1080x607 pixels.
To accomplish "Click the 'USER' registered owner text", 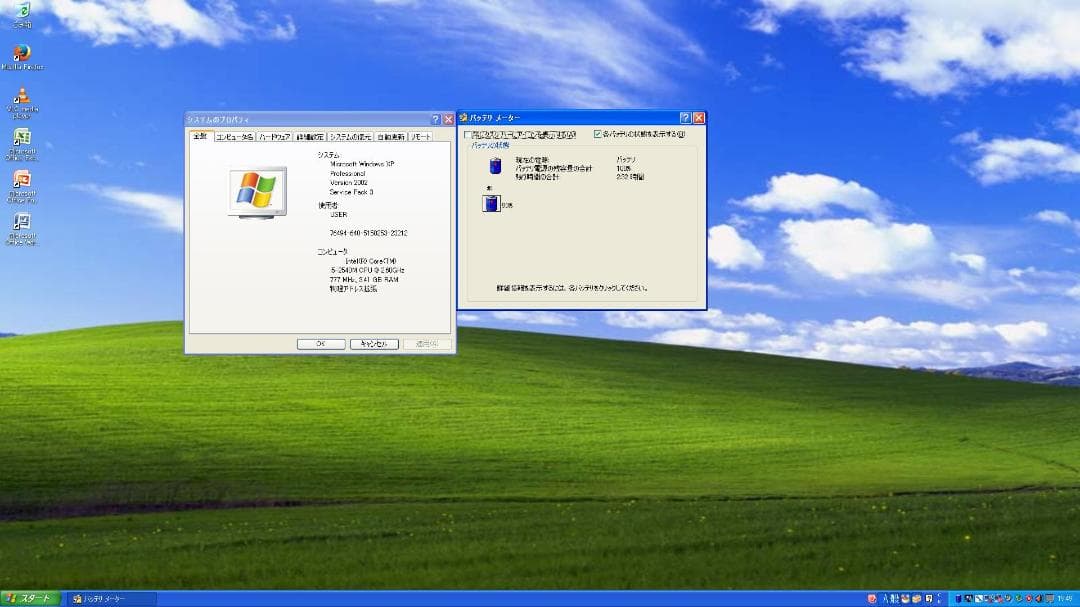I will [338, 214].
